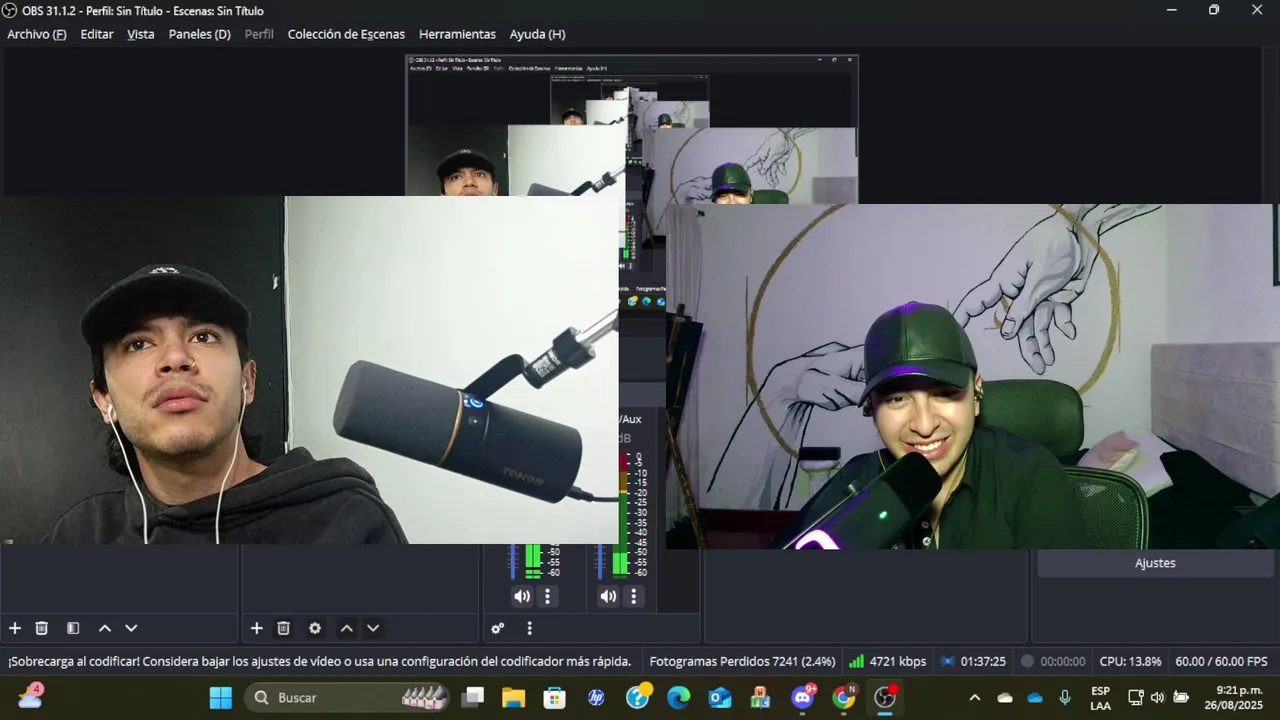Open the Vista menu
The width and height of the screenshot is (1280, 720).
(x=141, y=34)
